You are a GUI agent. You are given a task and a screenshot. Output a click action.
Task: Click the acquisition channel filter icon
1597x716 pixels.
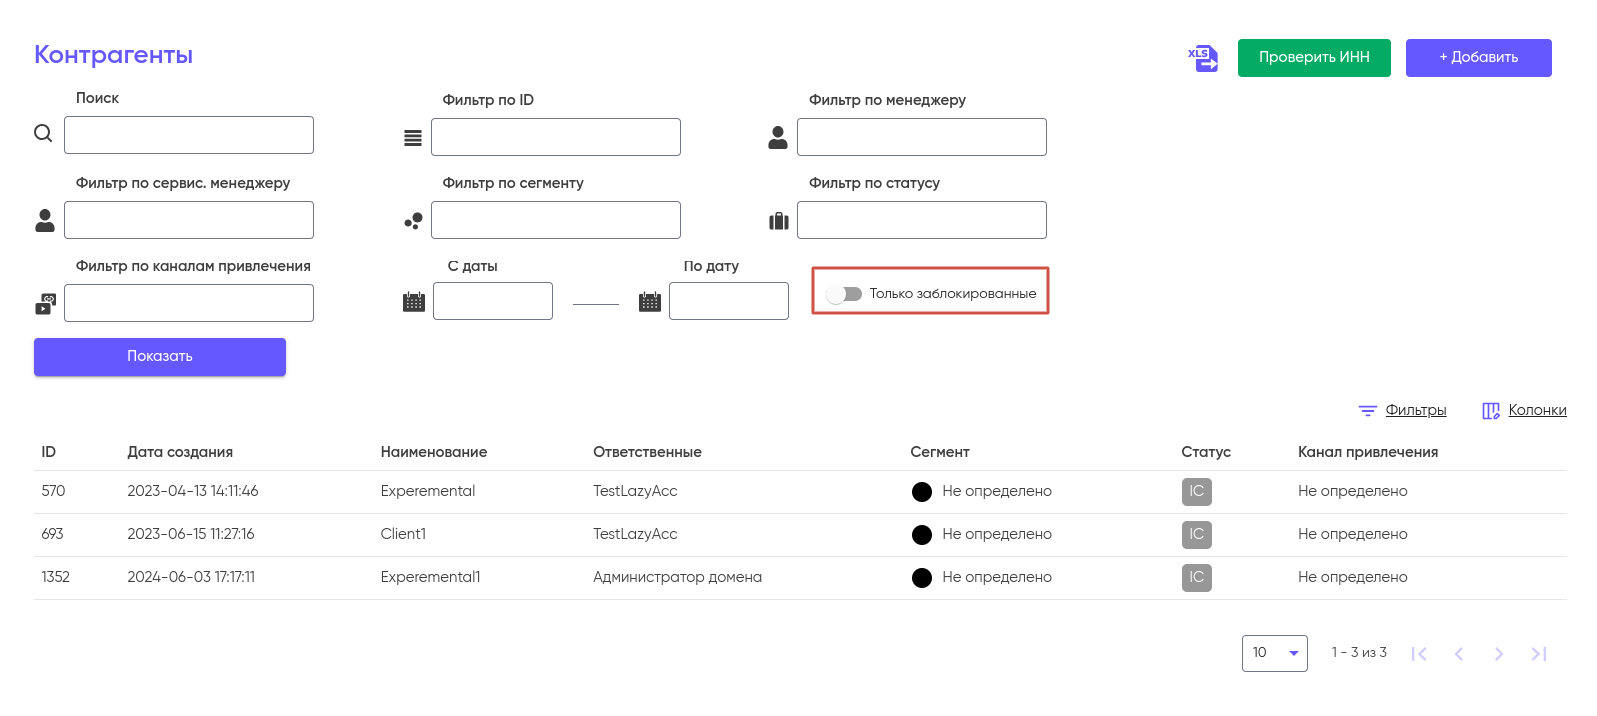coord(46,303)
